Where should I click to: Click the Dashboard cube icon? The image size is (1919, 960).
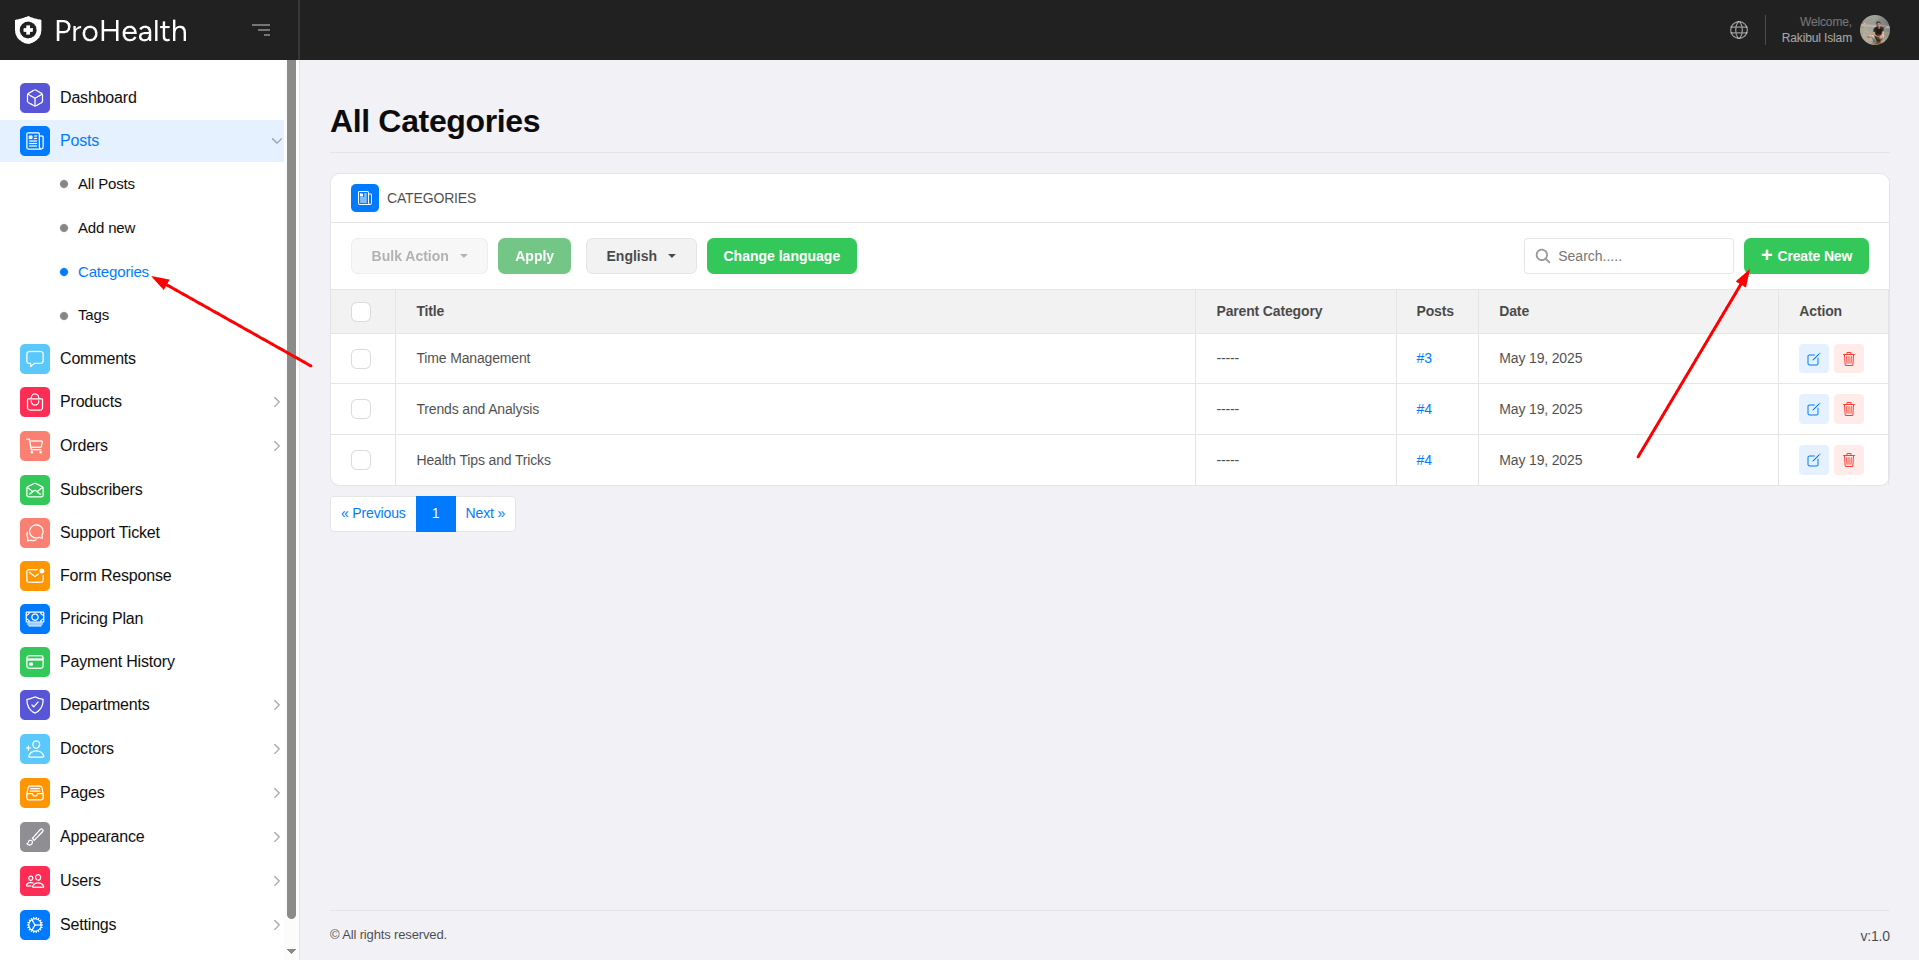coord(35,98)
